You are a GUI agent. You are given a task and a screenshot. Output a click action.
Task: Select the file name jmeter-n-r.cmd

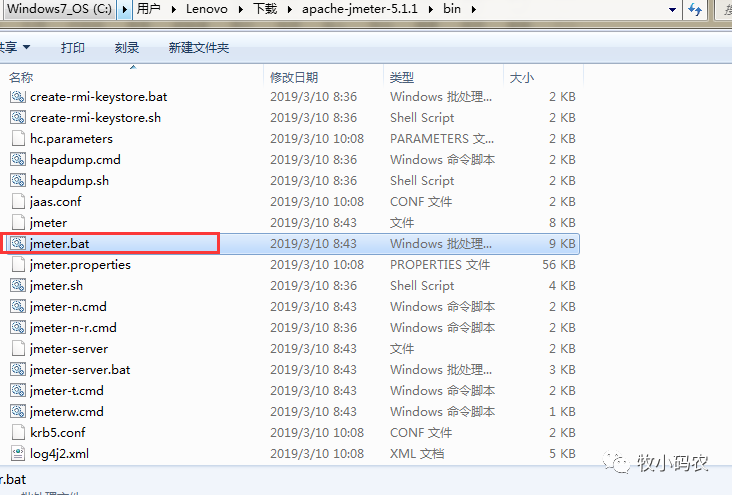pyautogui.click(x=73, y=328)
